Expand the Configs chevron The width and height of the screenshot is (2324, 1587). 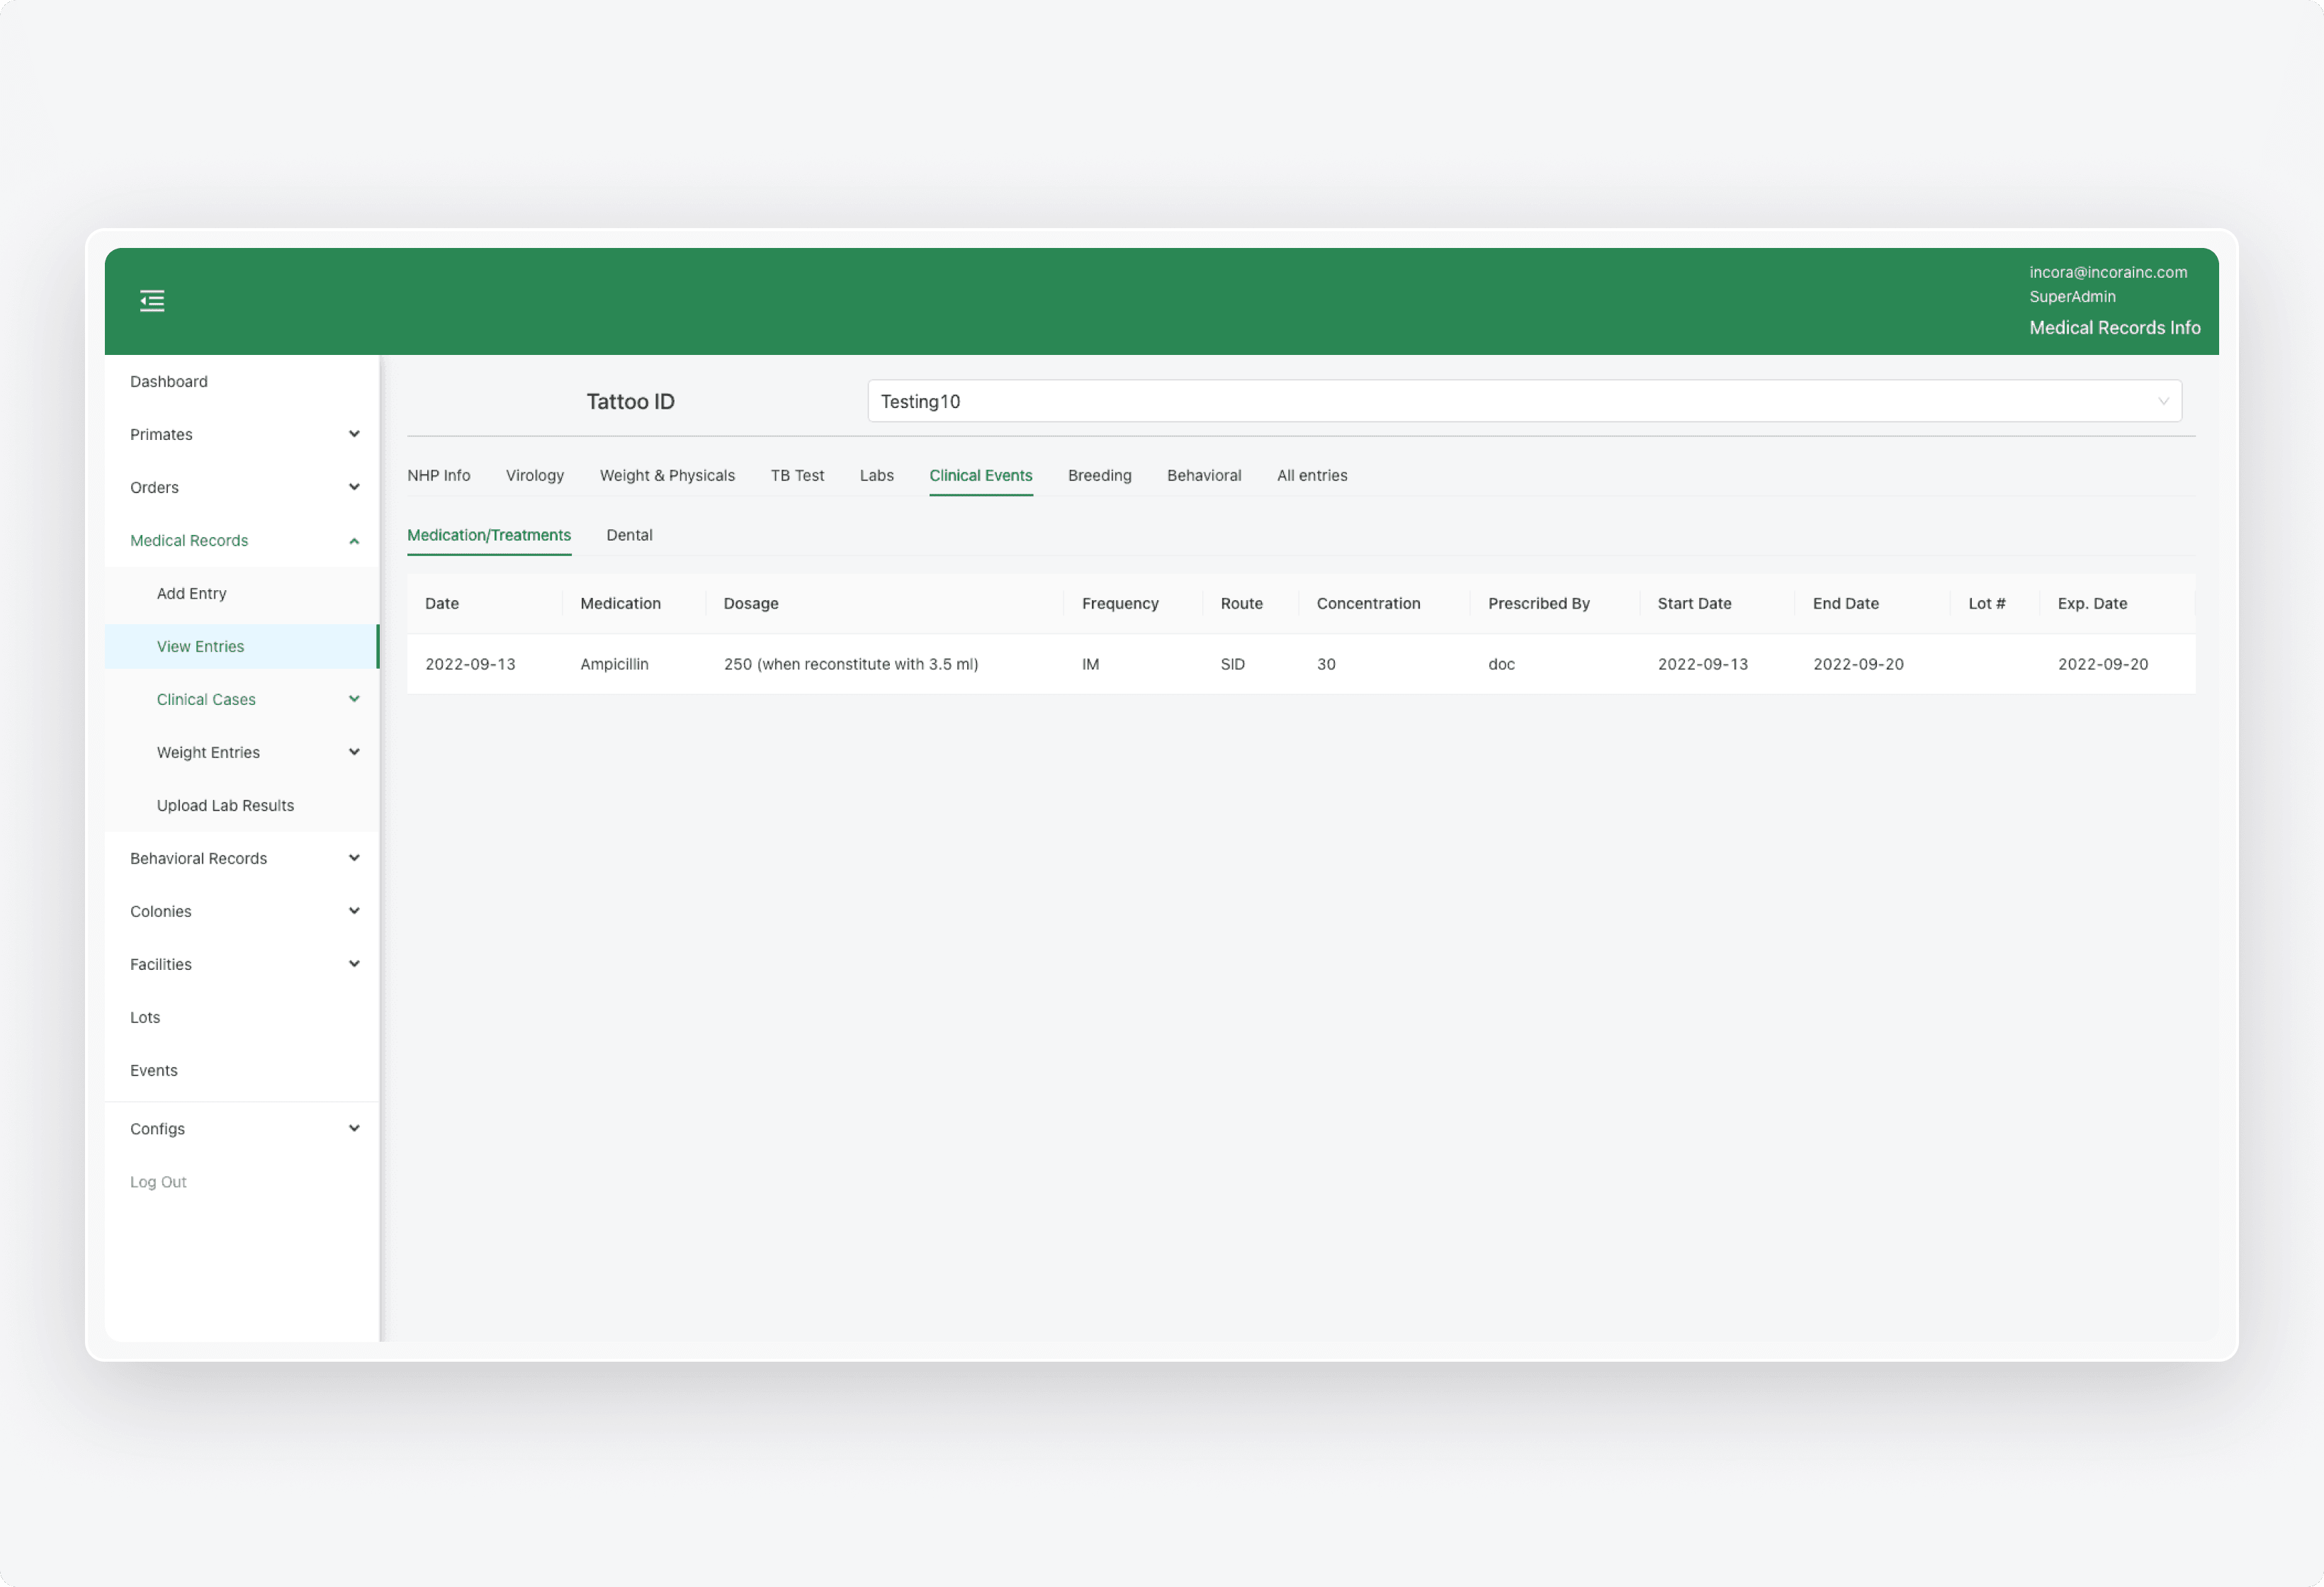pos(354,1128)
